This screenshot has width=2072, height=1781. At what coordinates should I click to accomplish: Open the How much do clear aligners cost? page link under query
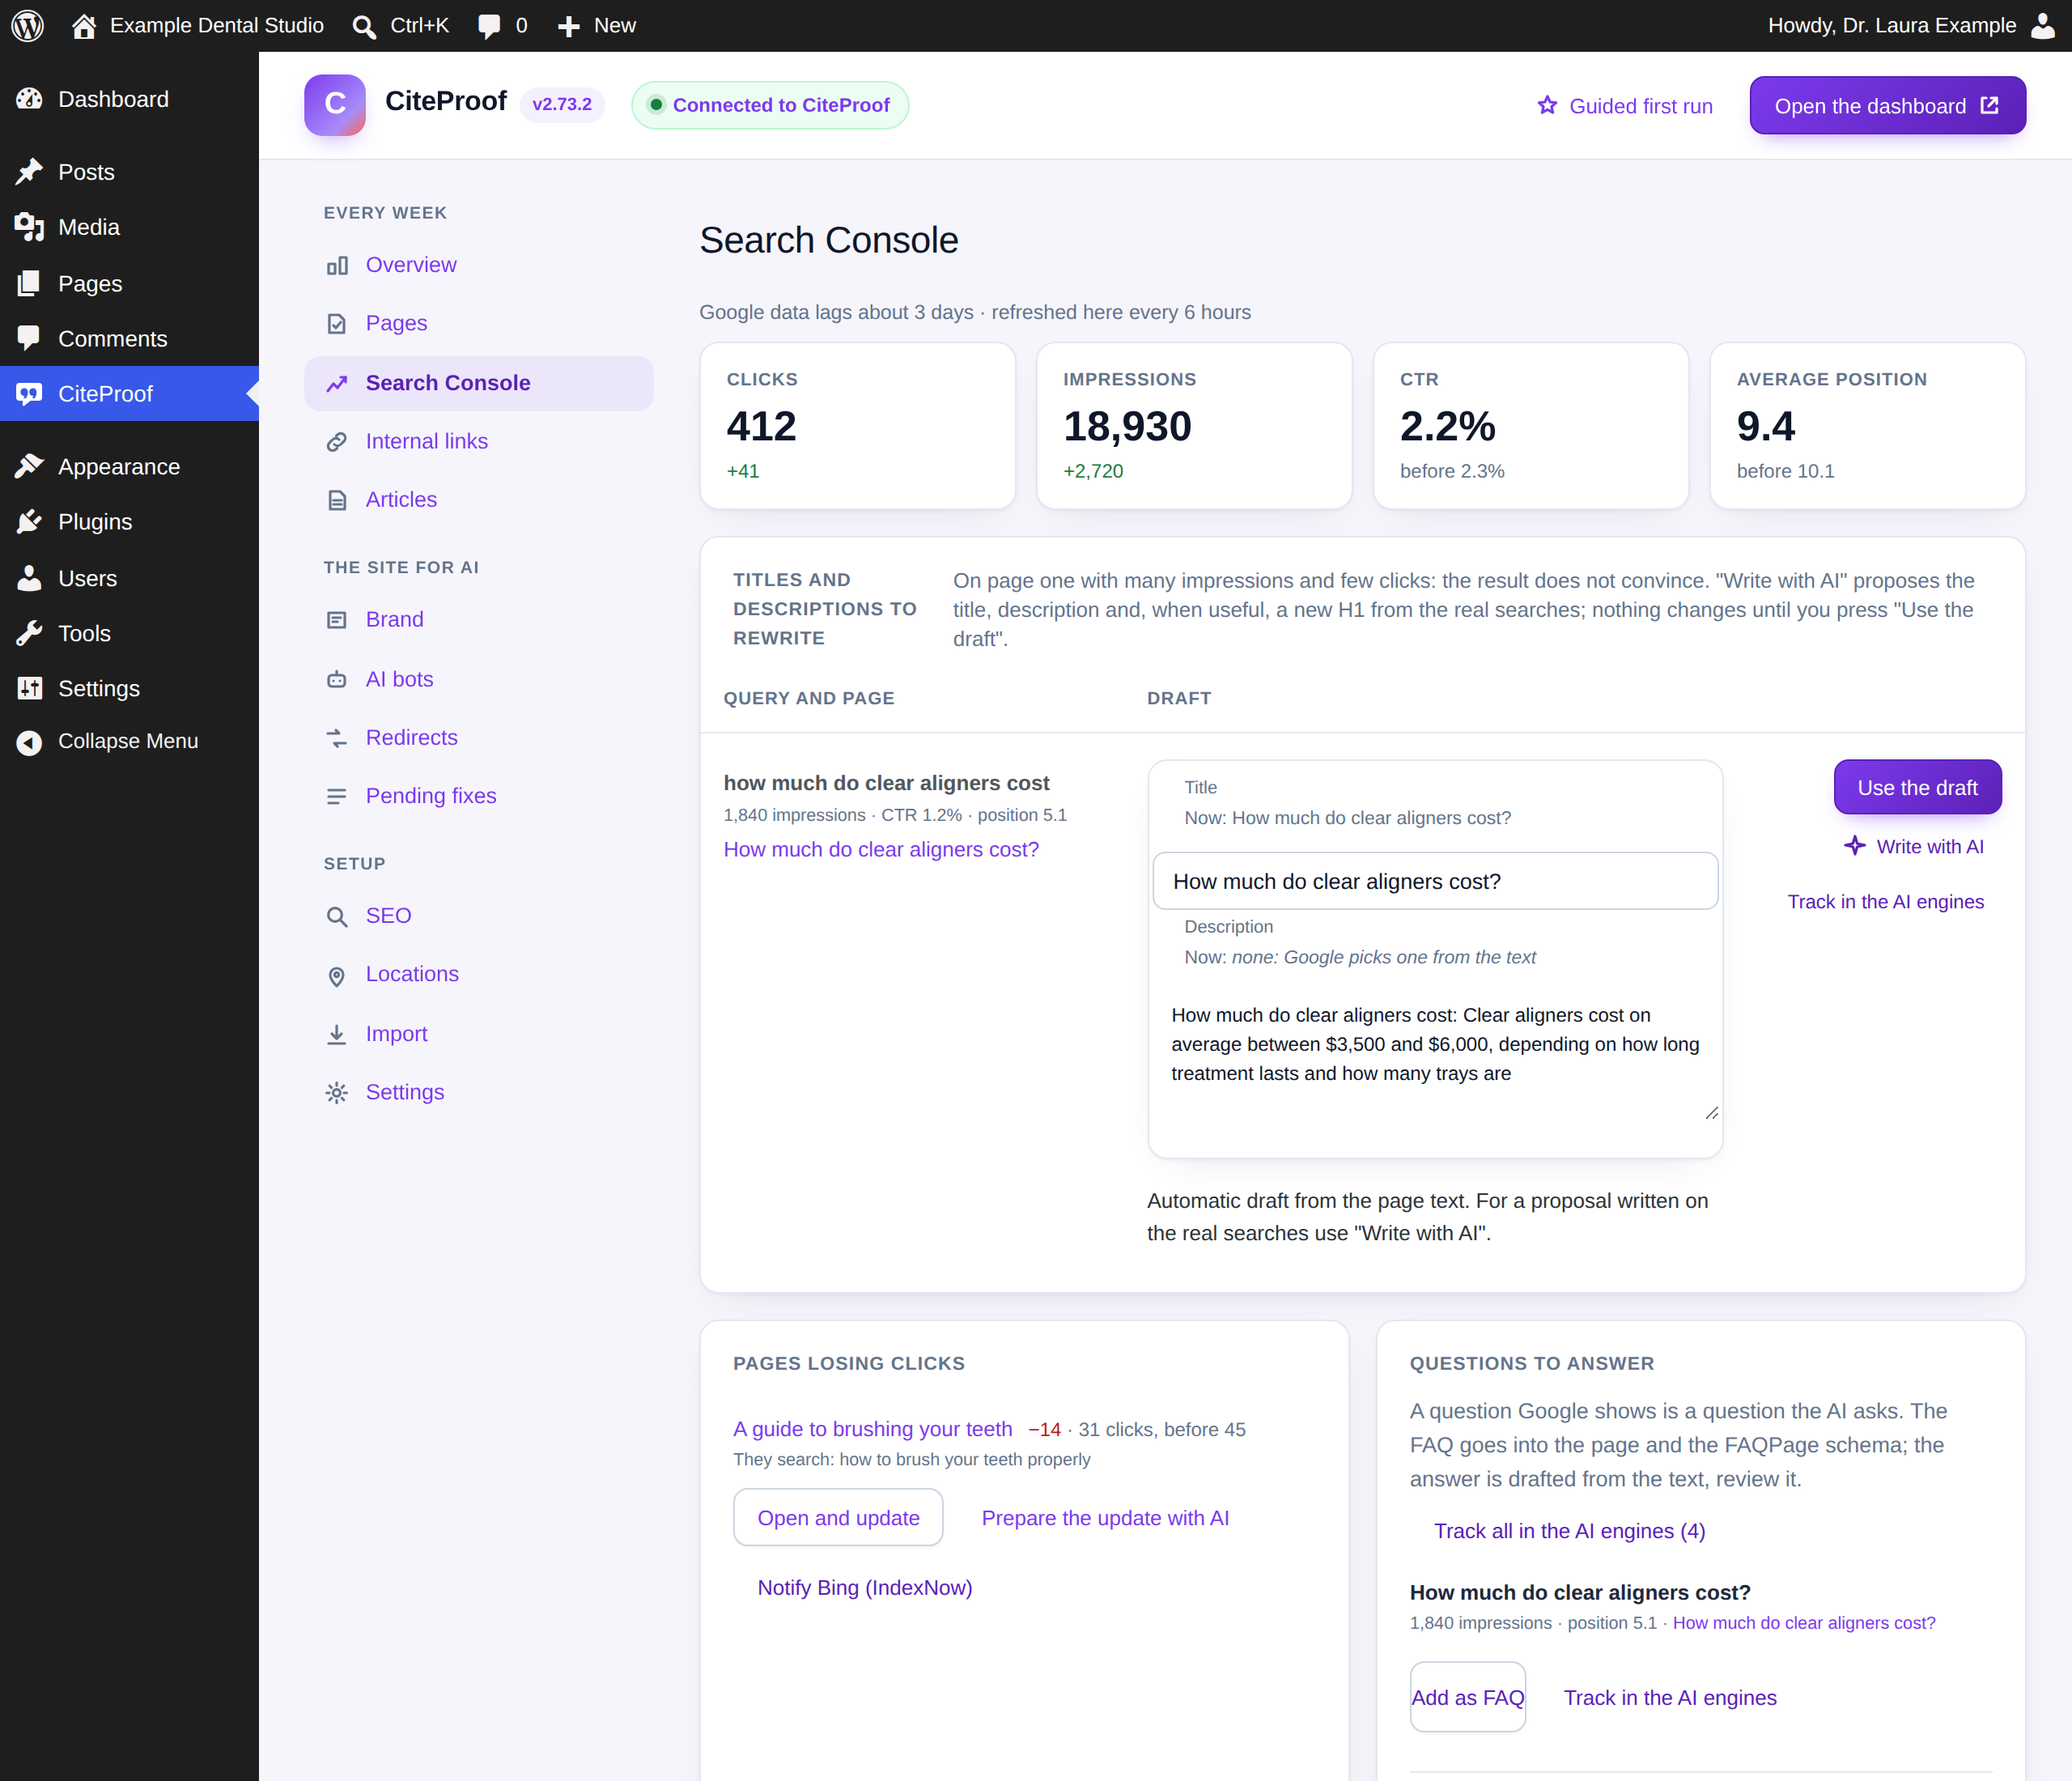881,849
